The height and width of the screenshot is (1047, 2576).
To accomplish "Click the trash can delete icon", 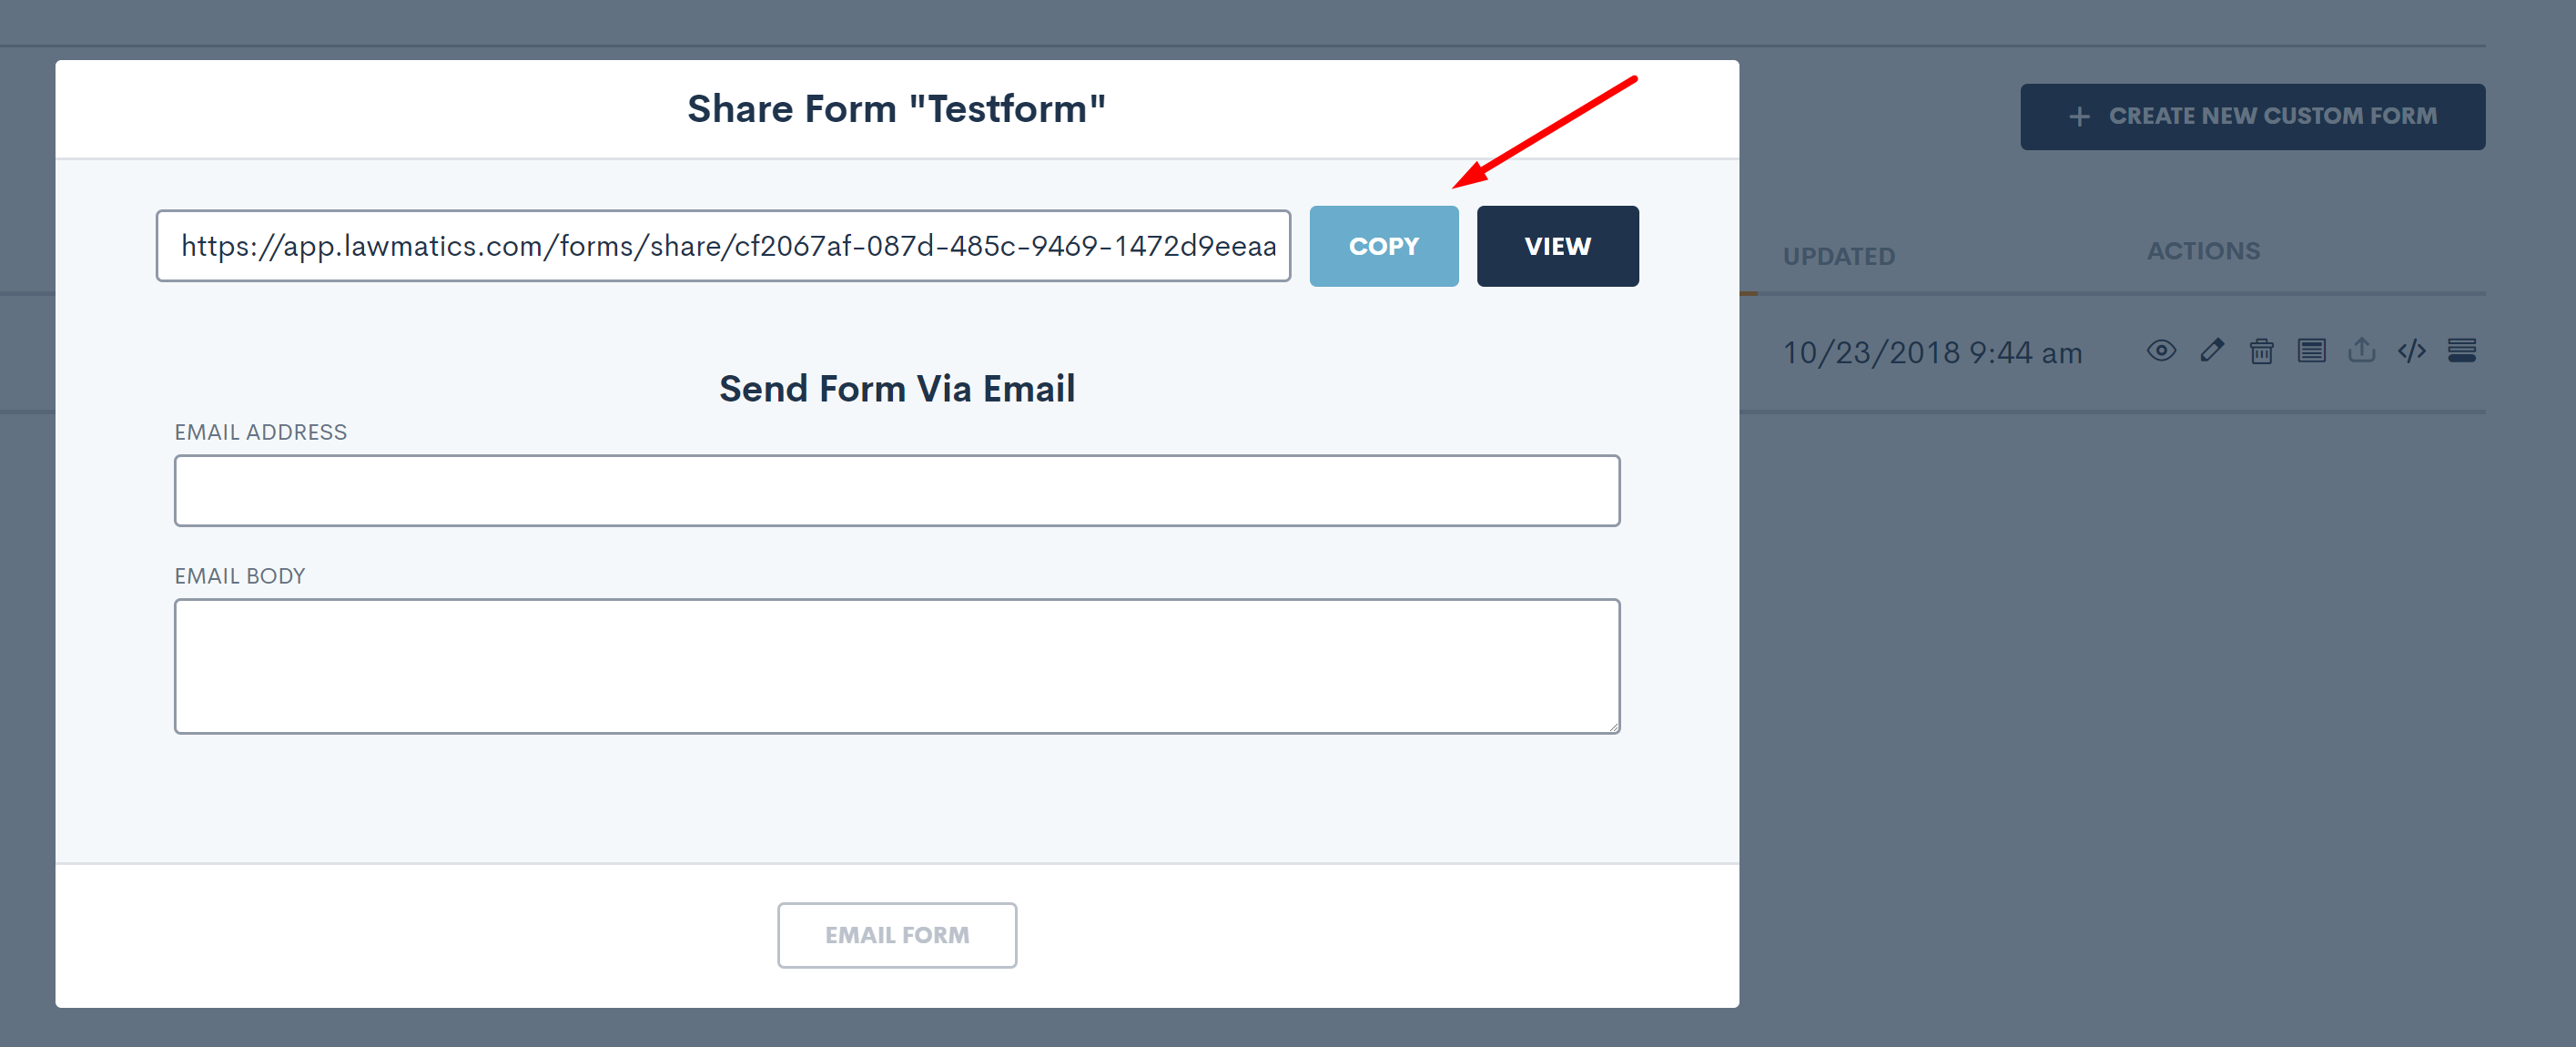I will (2261, 351).
